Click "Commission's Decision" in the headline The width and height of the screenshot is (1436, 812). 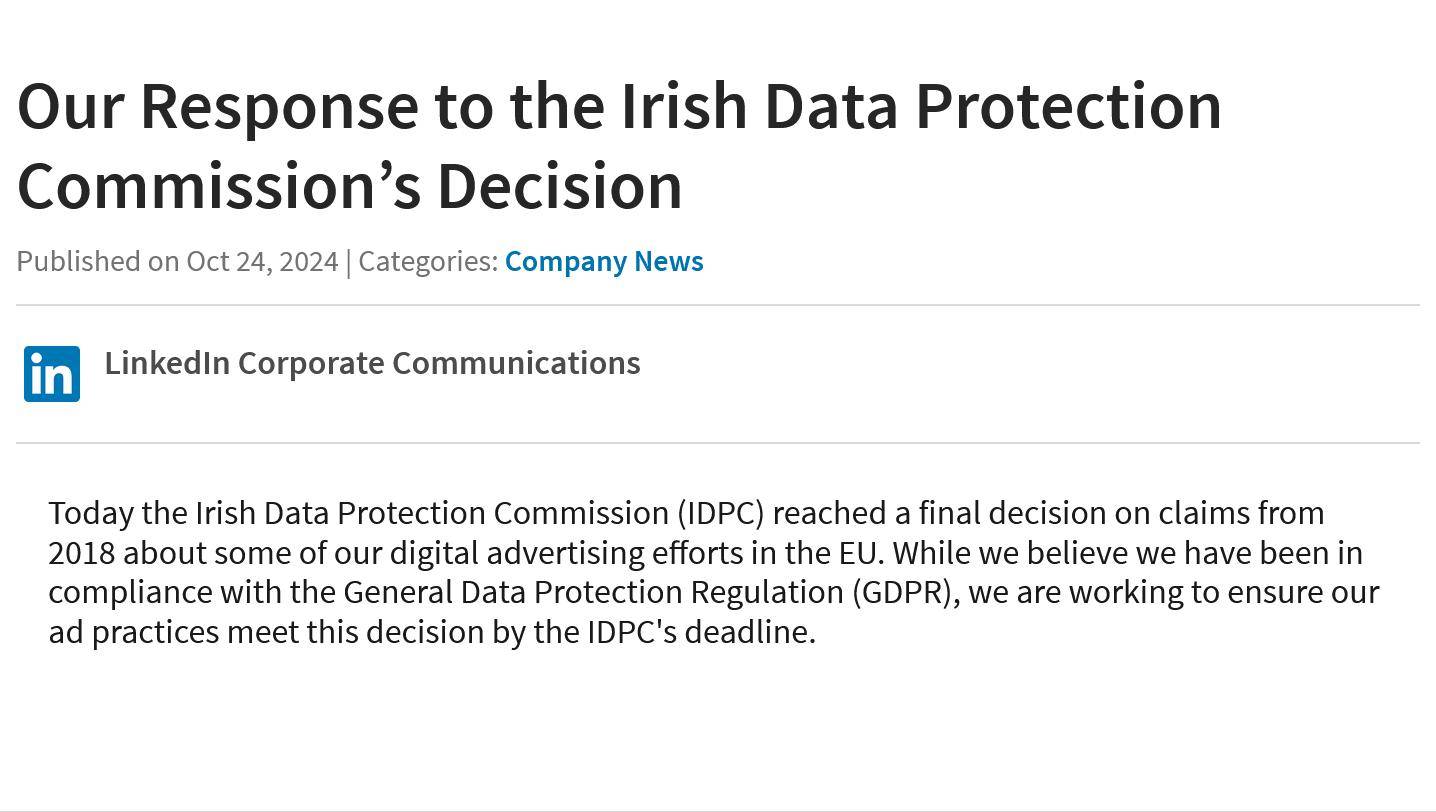[x=350, y=186]
